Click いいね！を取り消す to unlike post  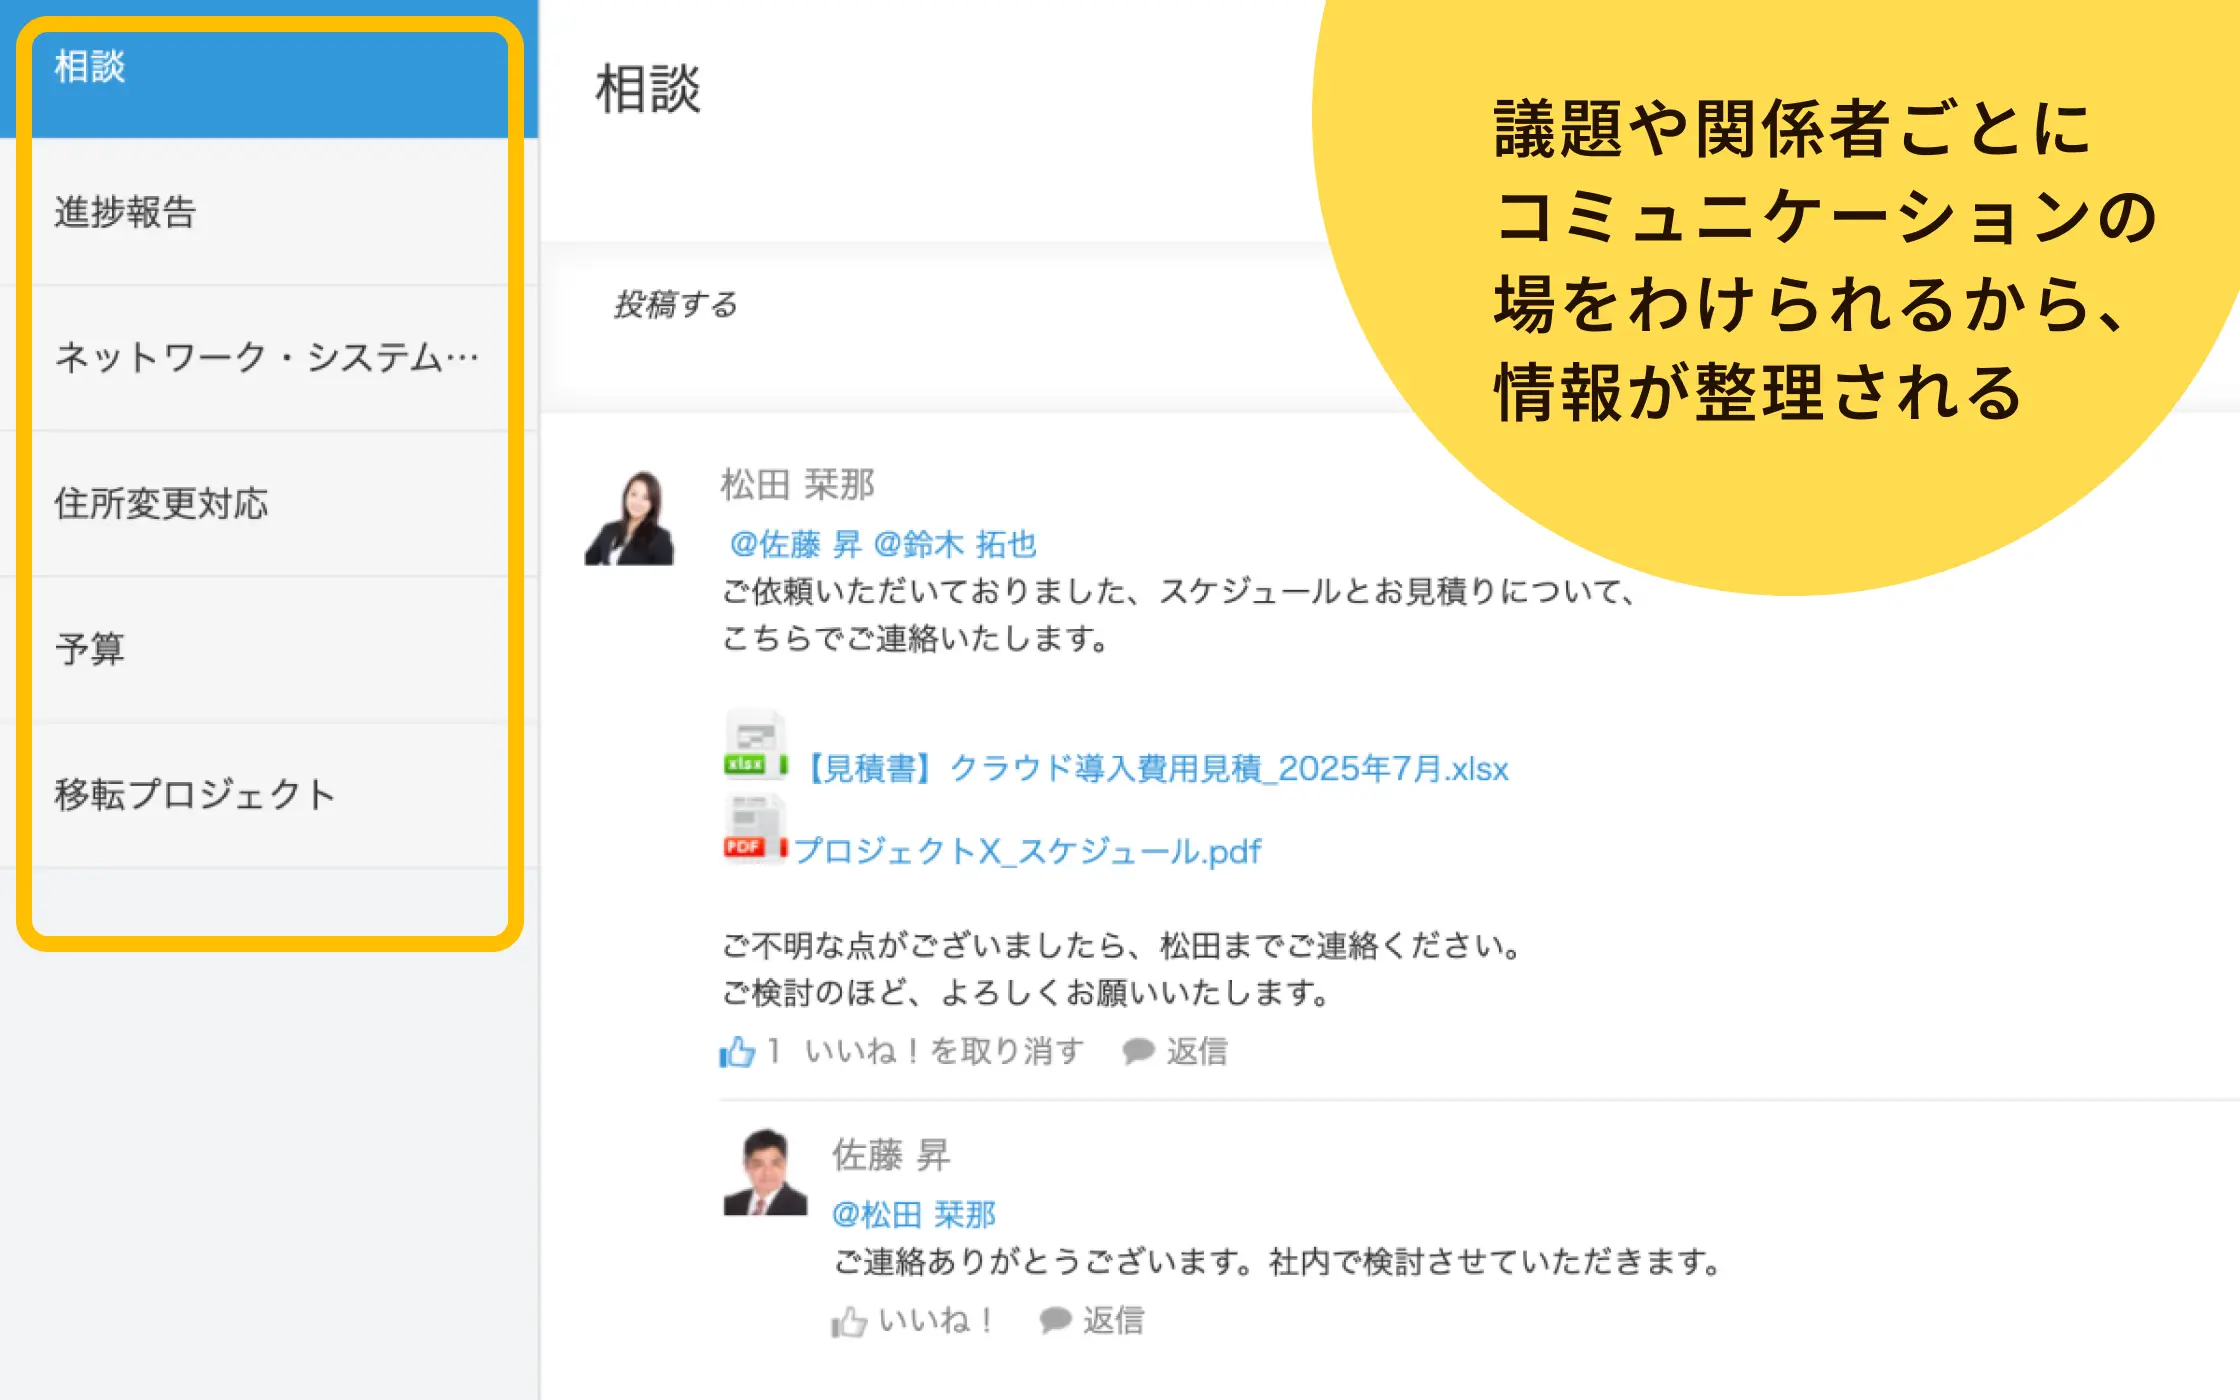tap(944, 1052)
